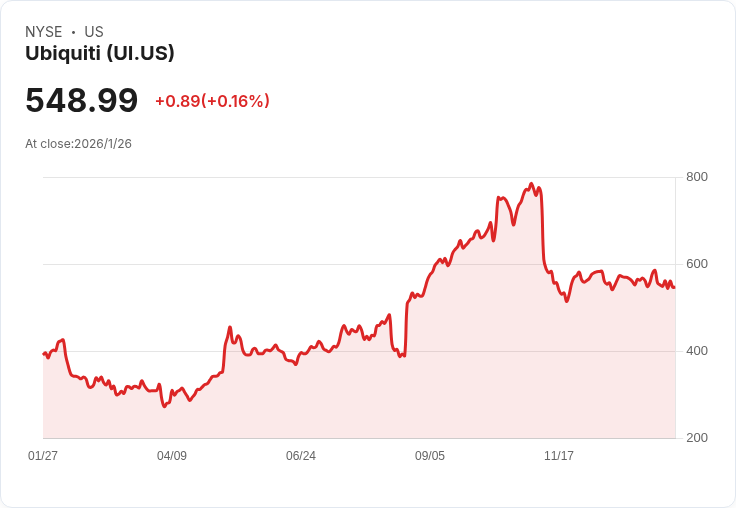Click the 200 y-axis label
The height and width of the screenshot is (508, 736).
pyautogui.click(x=696, y=438)
